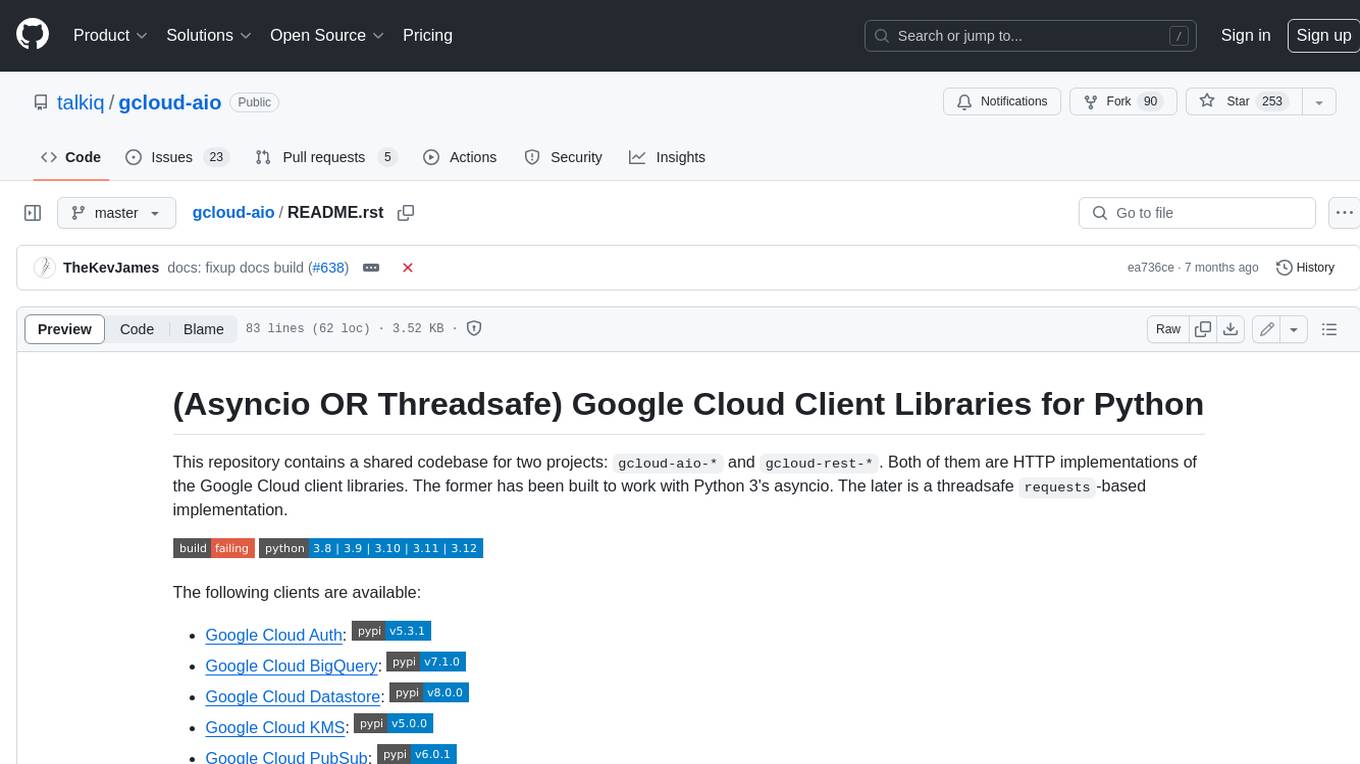This screenshot has width=1360, height=764.
Task: Edit this file with pencil icon
Action: coord(1267,329)
